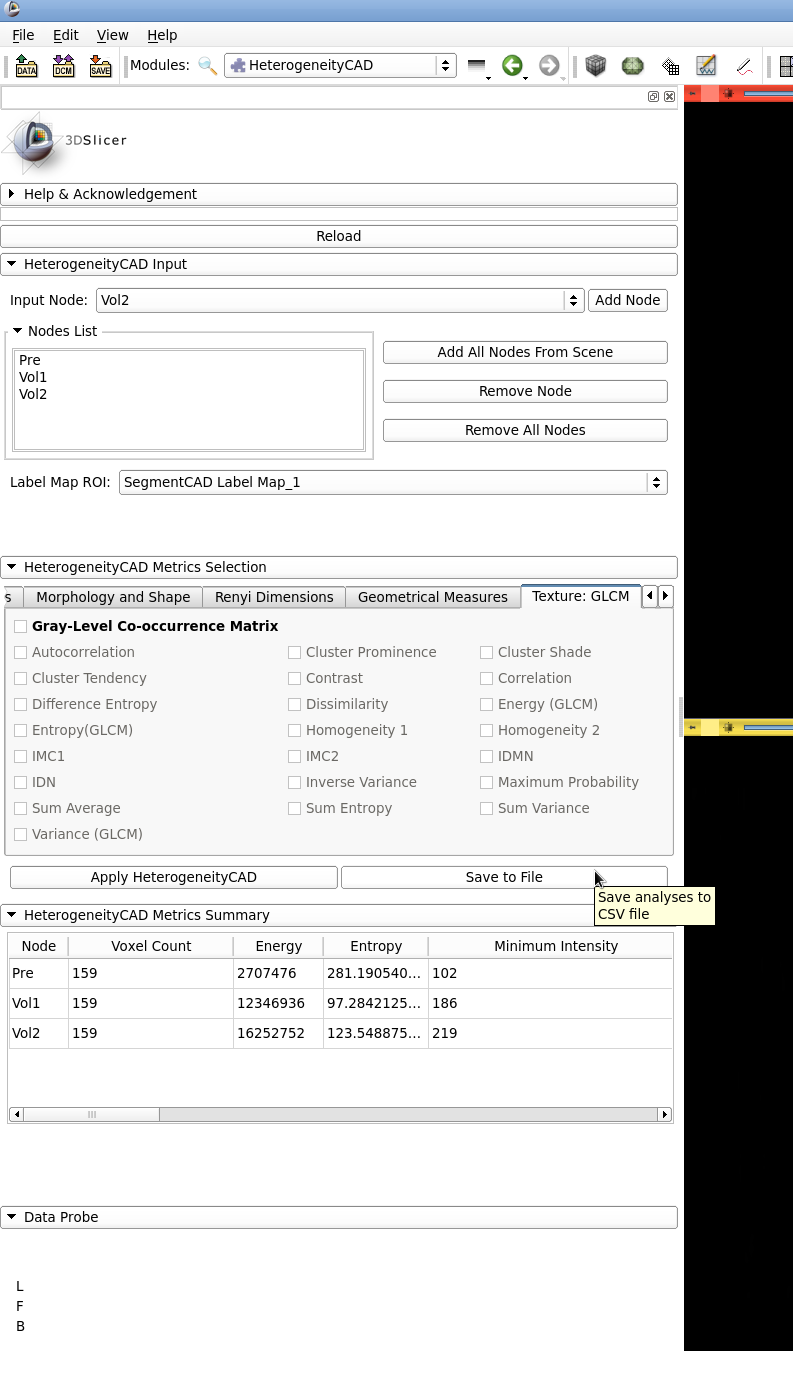The height and width of the screenshot is (1386, 793).
Task: Enable the Gray-Level Co-occurrence Matrix checkbox
Action: [x=20, y=626]
